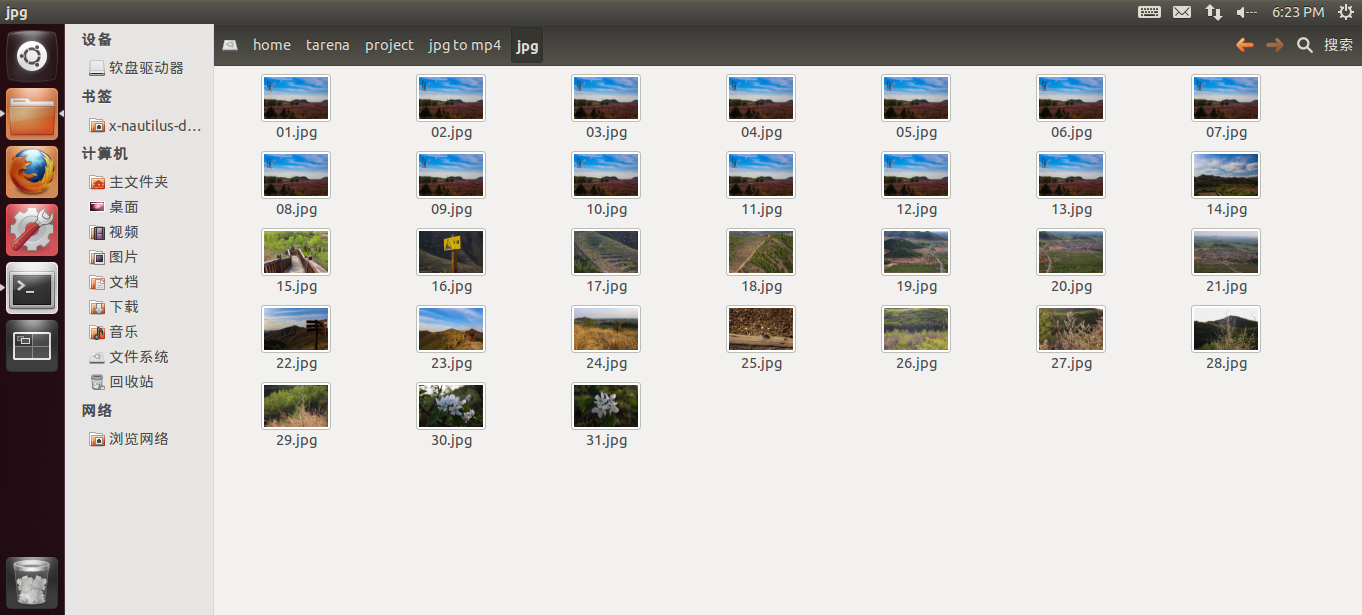Select thumbnail of 28.jpg
1362x615 pixels.
[1226, 329]
